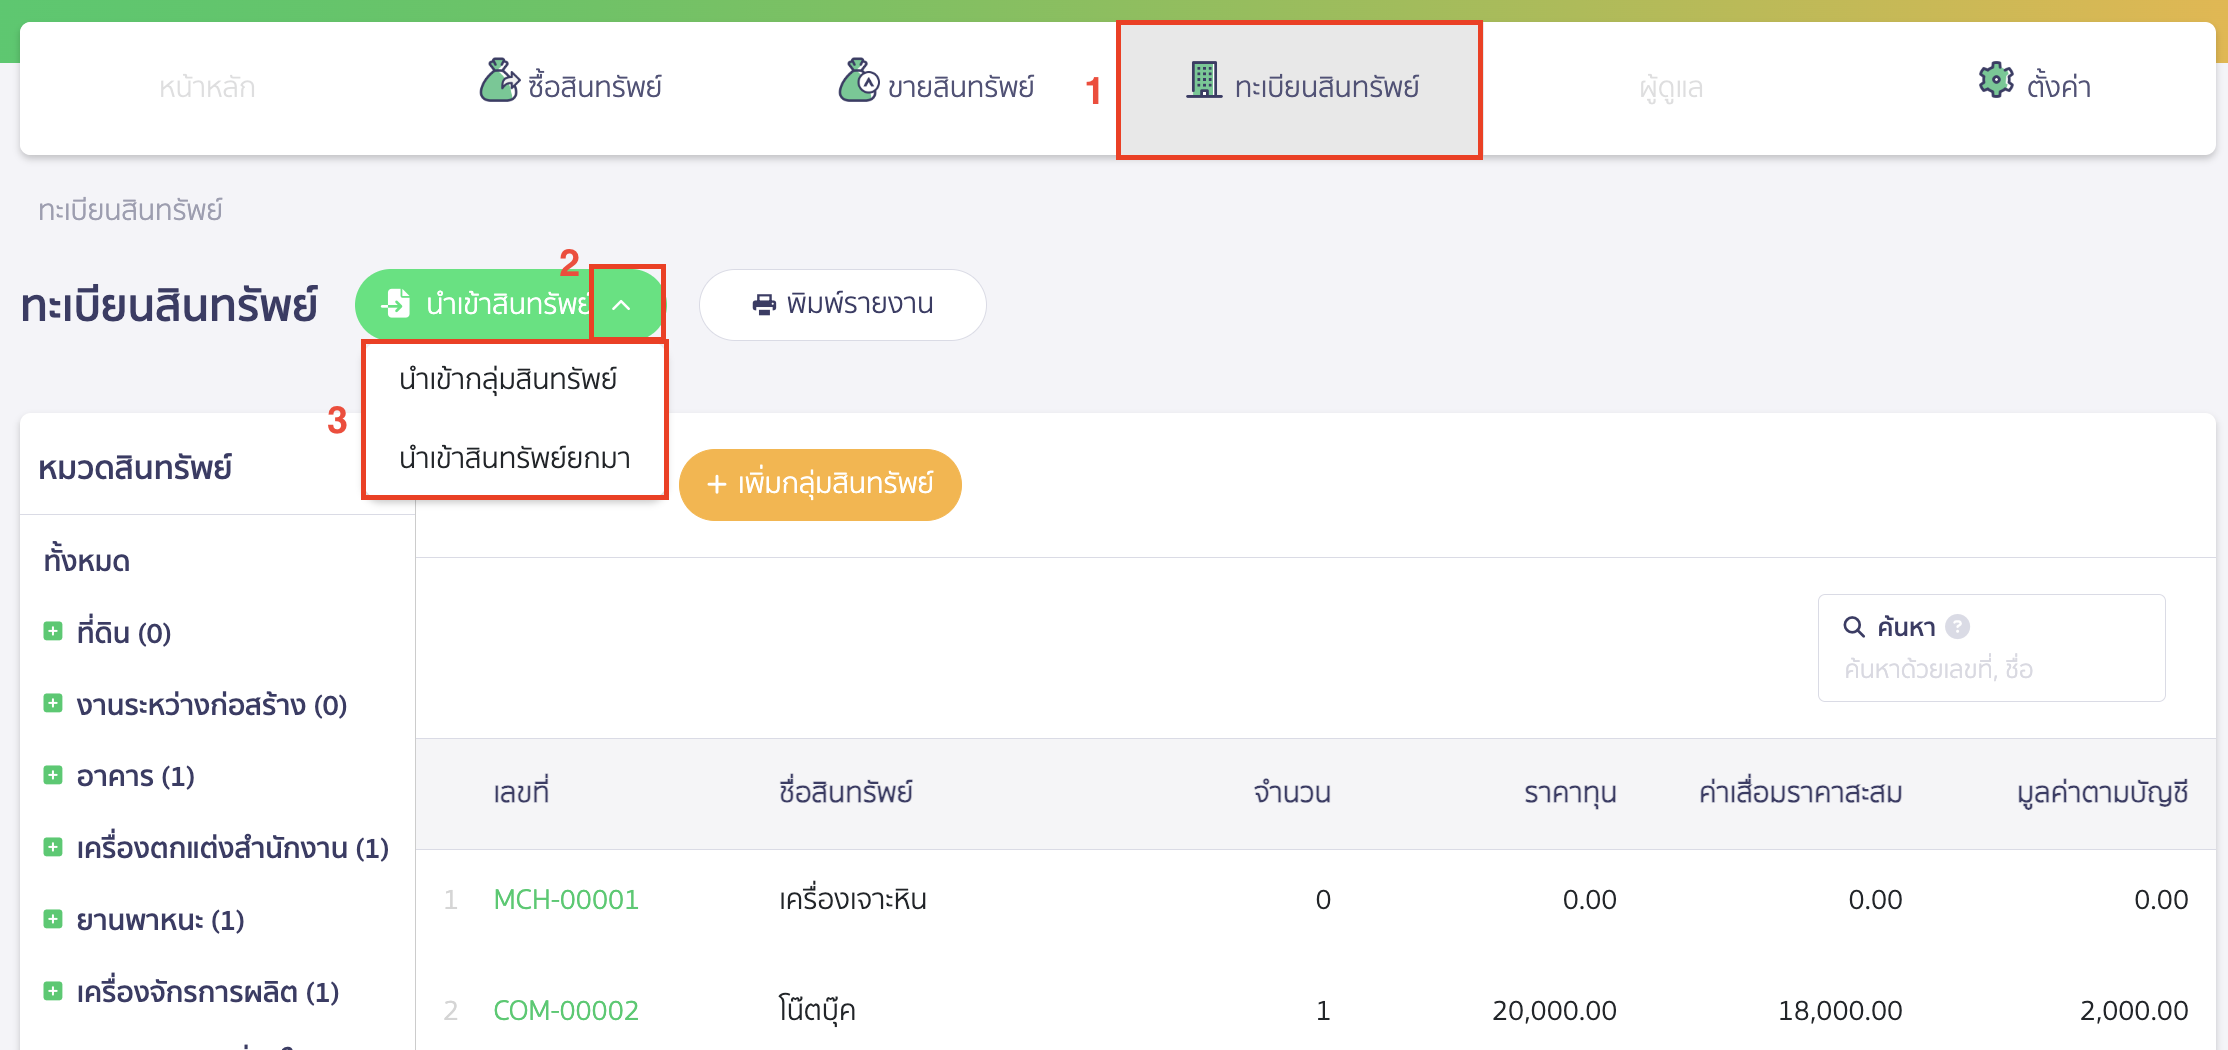Open asset link MCH-00001
The height and width of the screenshot is (1050, 2228).
tap(566, 900)
